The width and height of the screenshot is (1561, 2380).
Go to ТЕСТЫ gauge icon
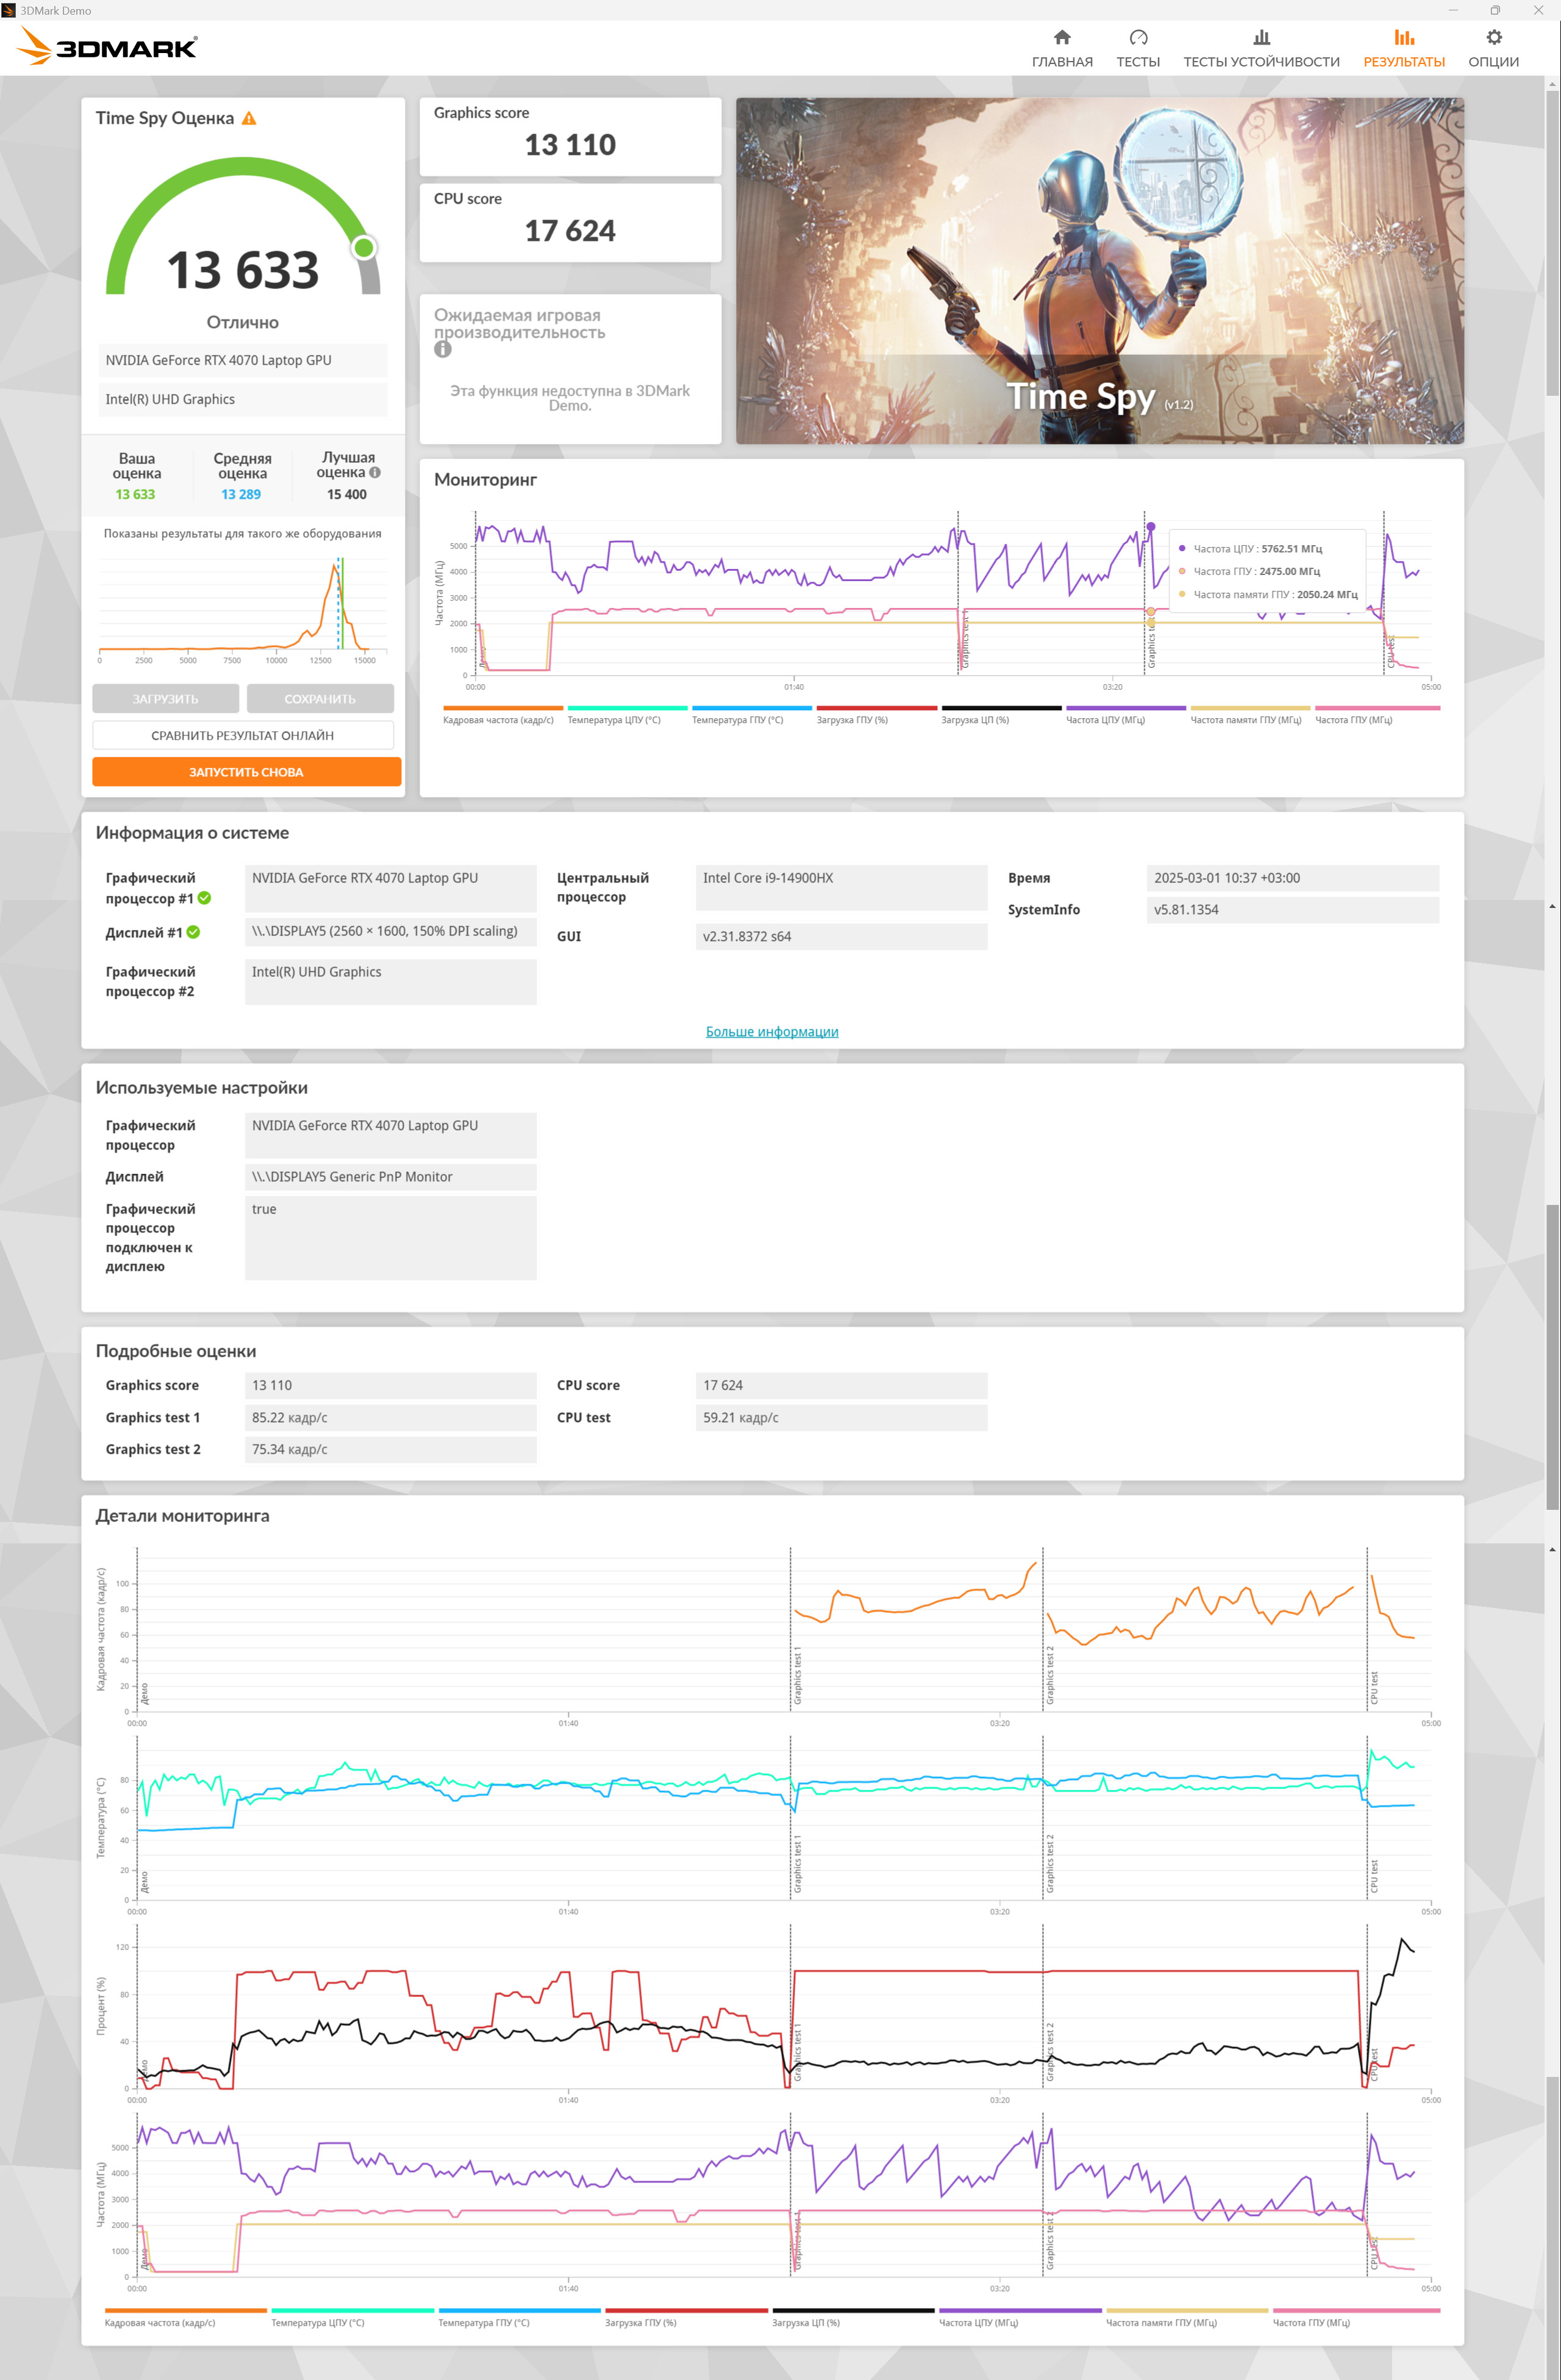point(1138,38)
